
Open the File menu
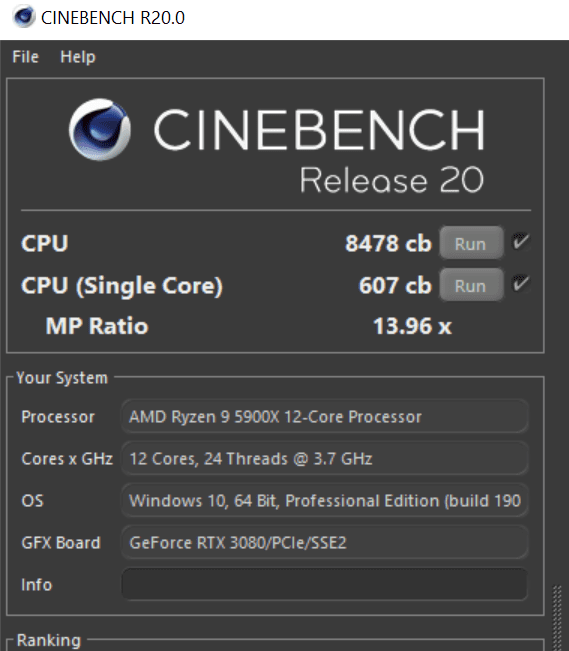pyautogui.click(x=25, y=57)
